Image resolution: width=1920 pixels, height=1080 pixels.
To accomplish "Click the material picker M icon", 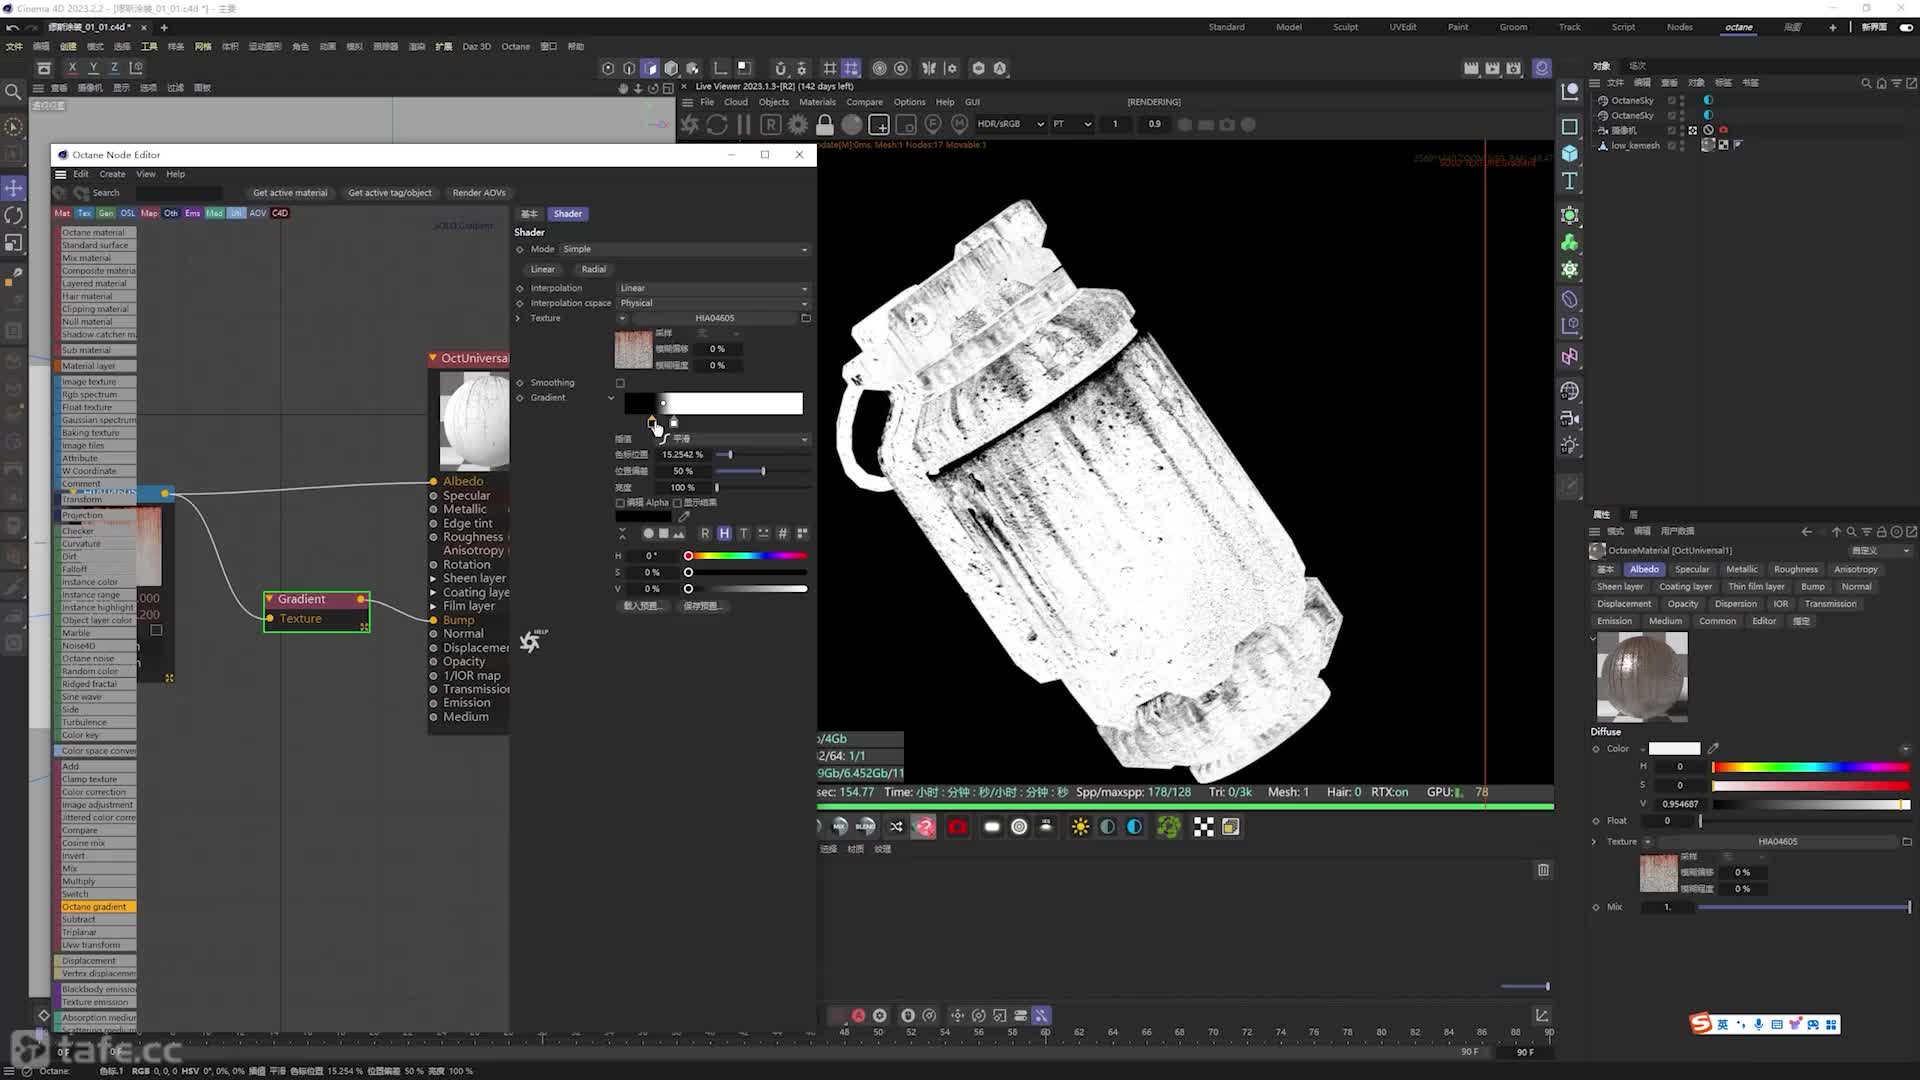I will point(960,125).
